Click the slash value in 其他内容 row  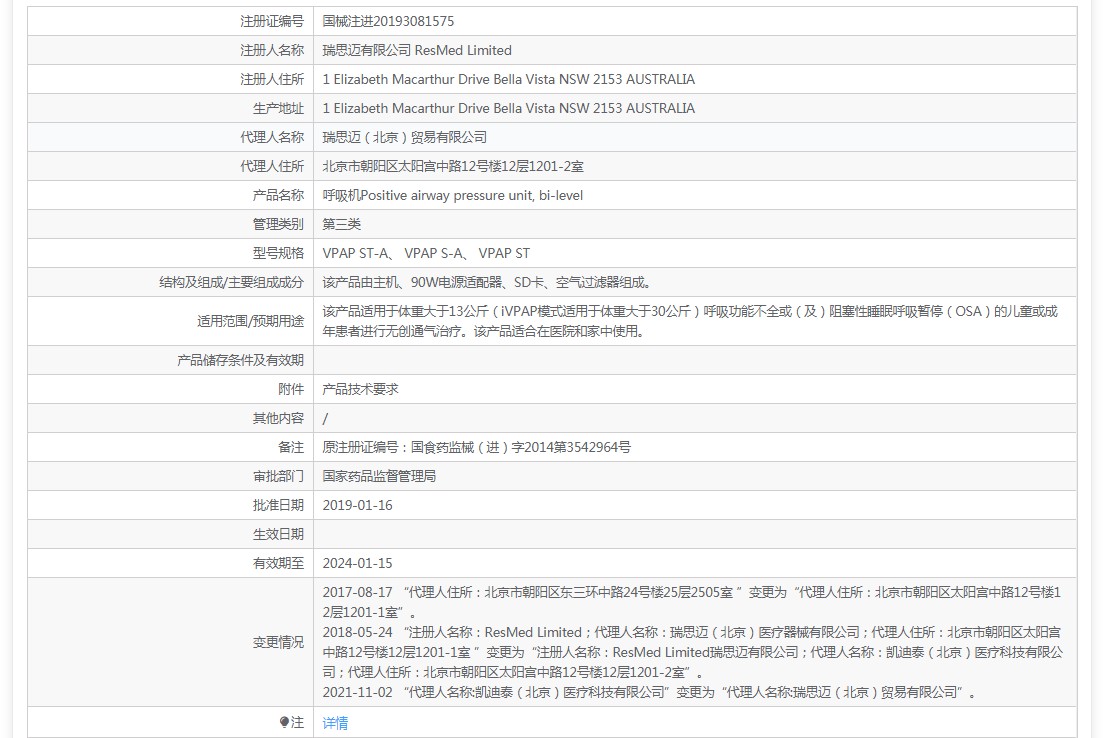[325, 418]
